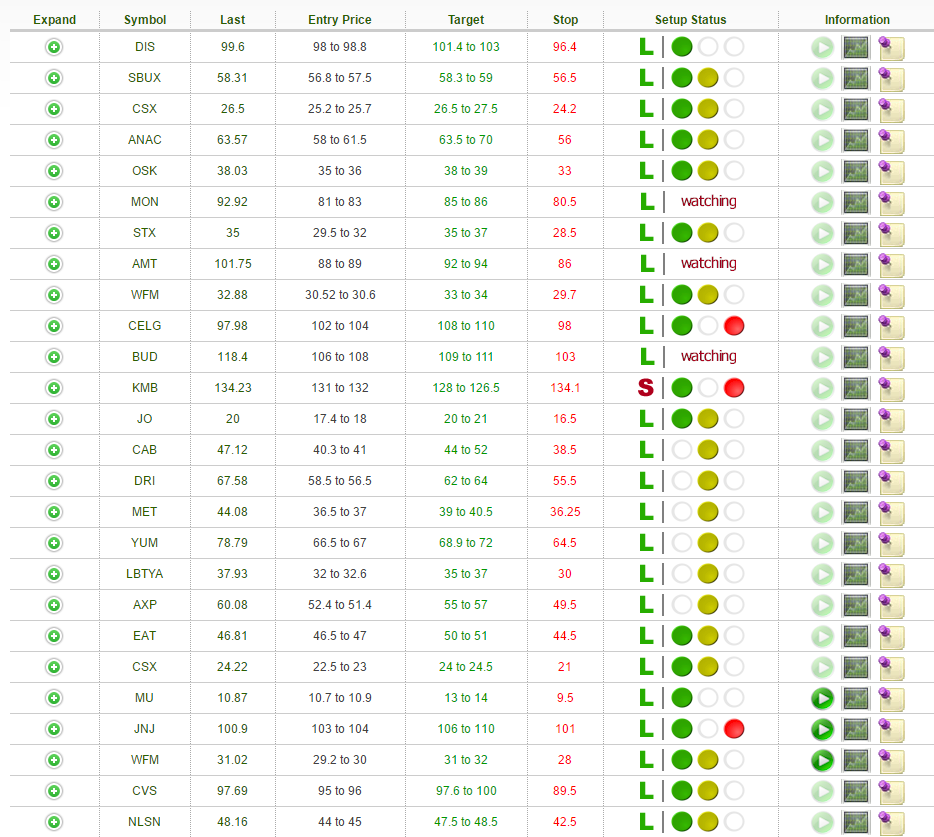Open the pinned note for SBUX

click(890, 78)
